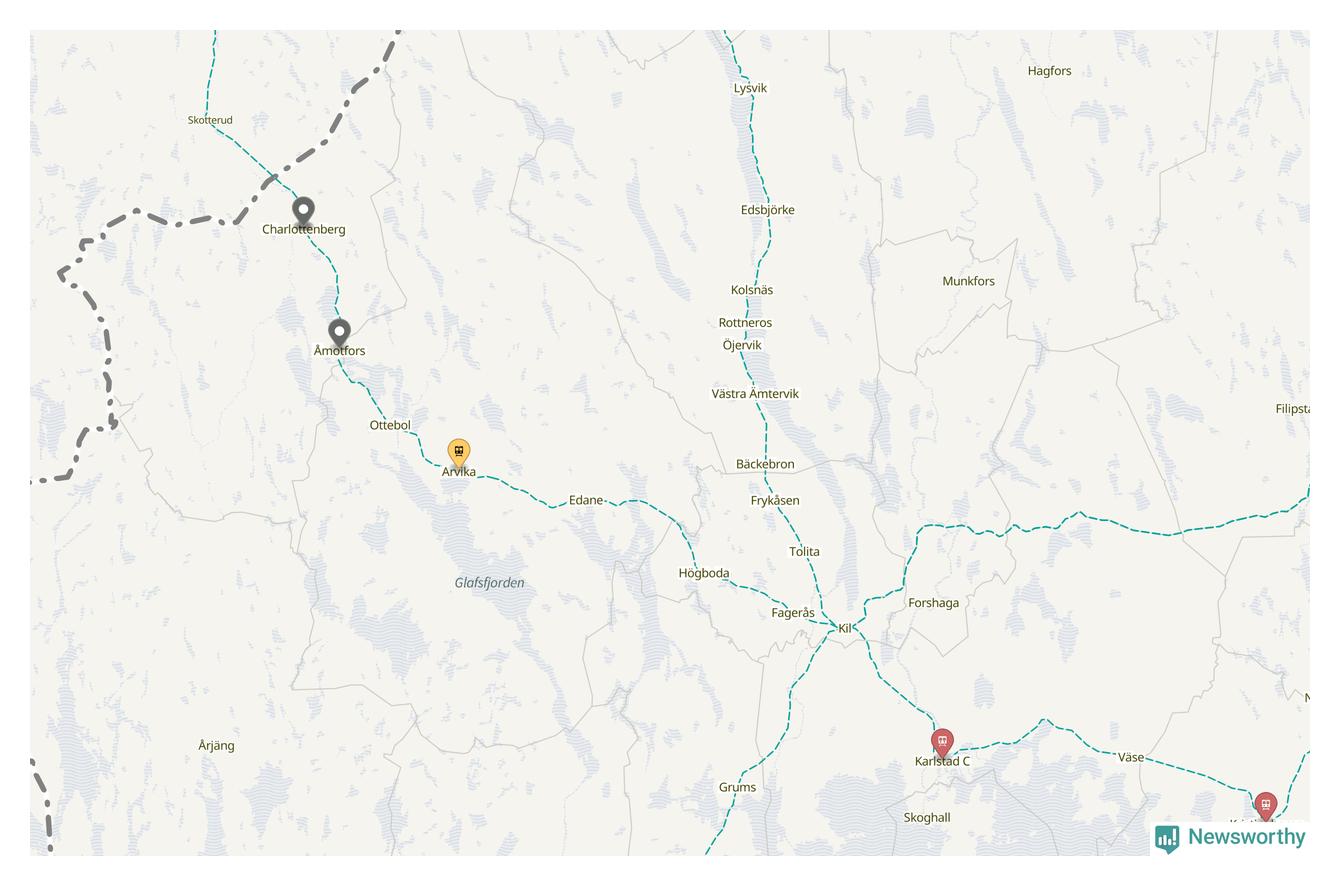Click the partially hidden red marker near Kristinehamn
Screen dimensions: 1340x886
(x=1266, y=807)
